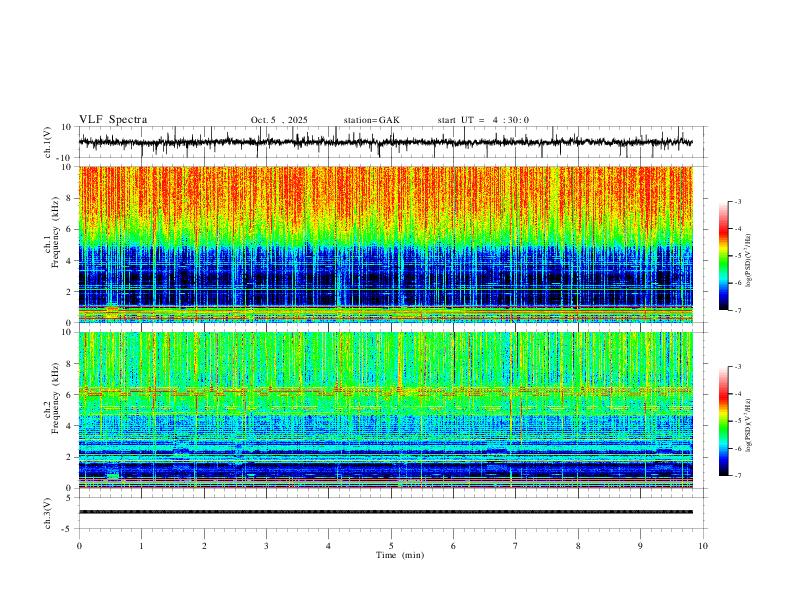Click the ch.3 voltage trace band
The height and width of the screenshot is (612, 792).
[x=385, y=512]
